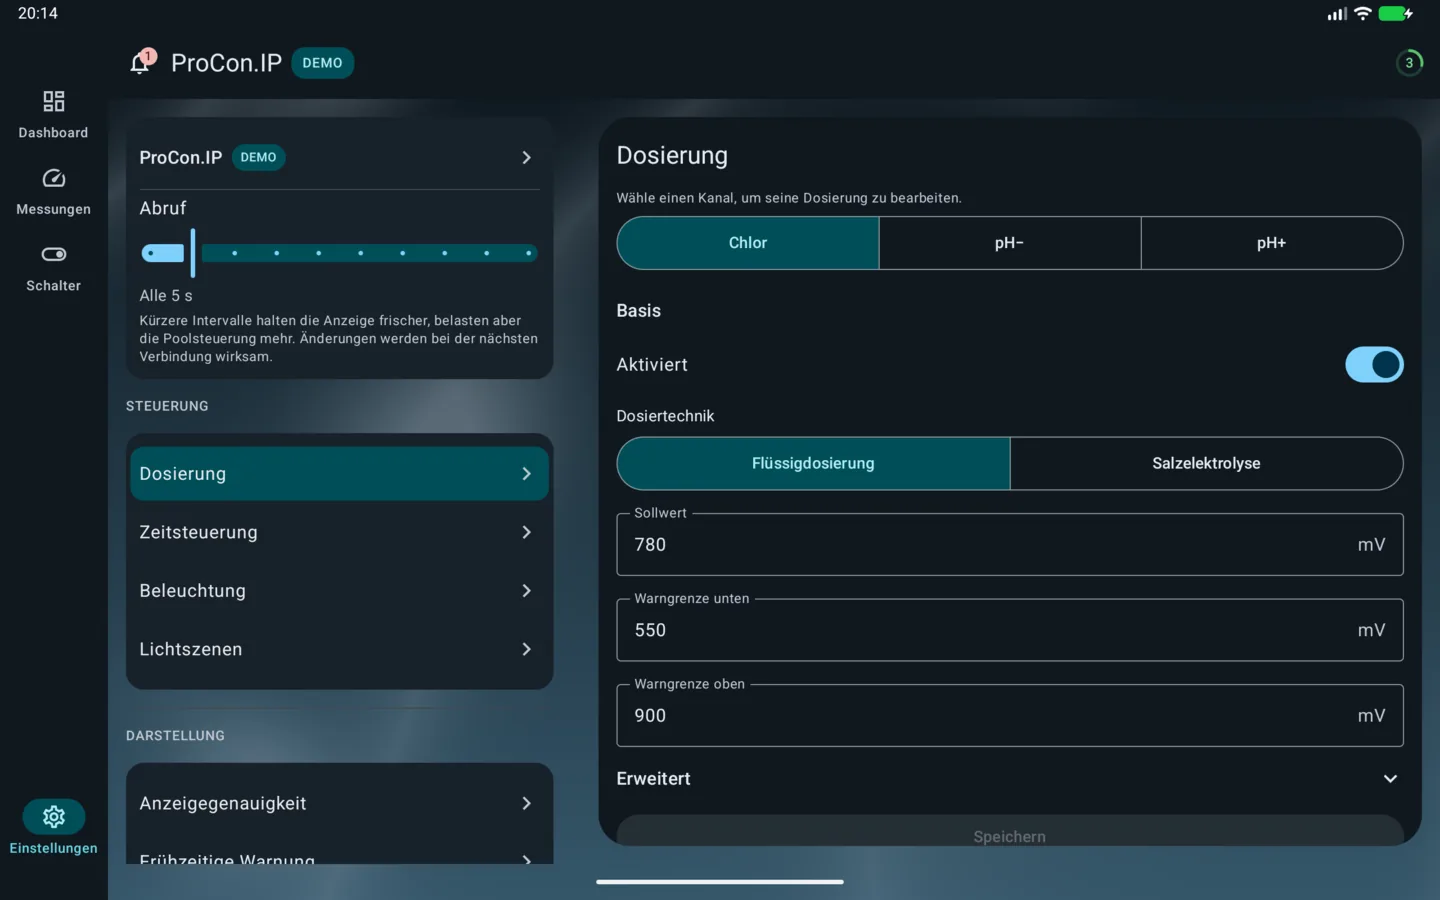Click the chevron on Beleuchtung row
The height and width of the screenshot is (900, 1440).
[x=527, y=591]
